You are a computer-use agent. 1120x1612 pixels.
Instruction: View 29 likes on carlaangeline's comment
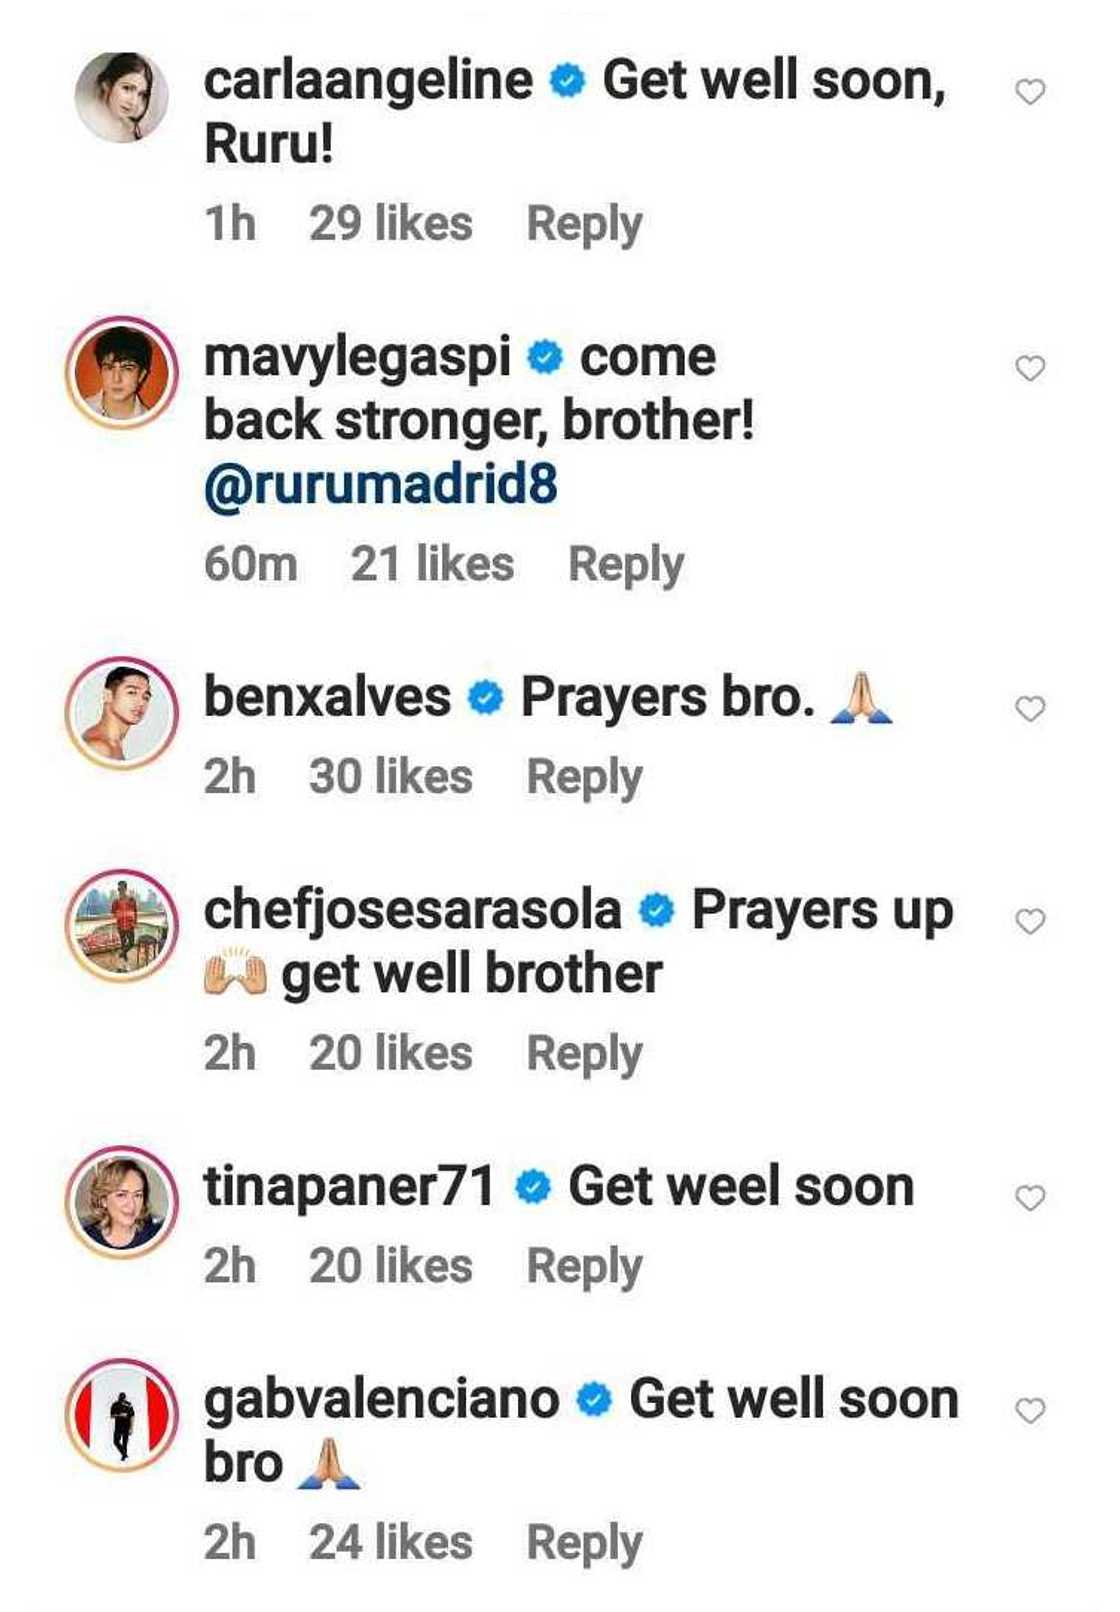tap(390, 224)
